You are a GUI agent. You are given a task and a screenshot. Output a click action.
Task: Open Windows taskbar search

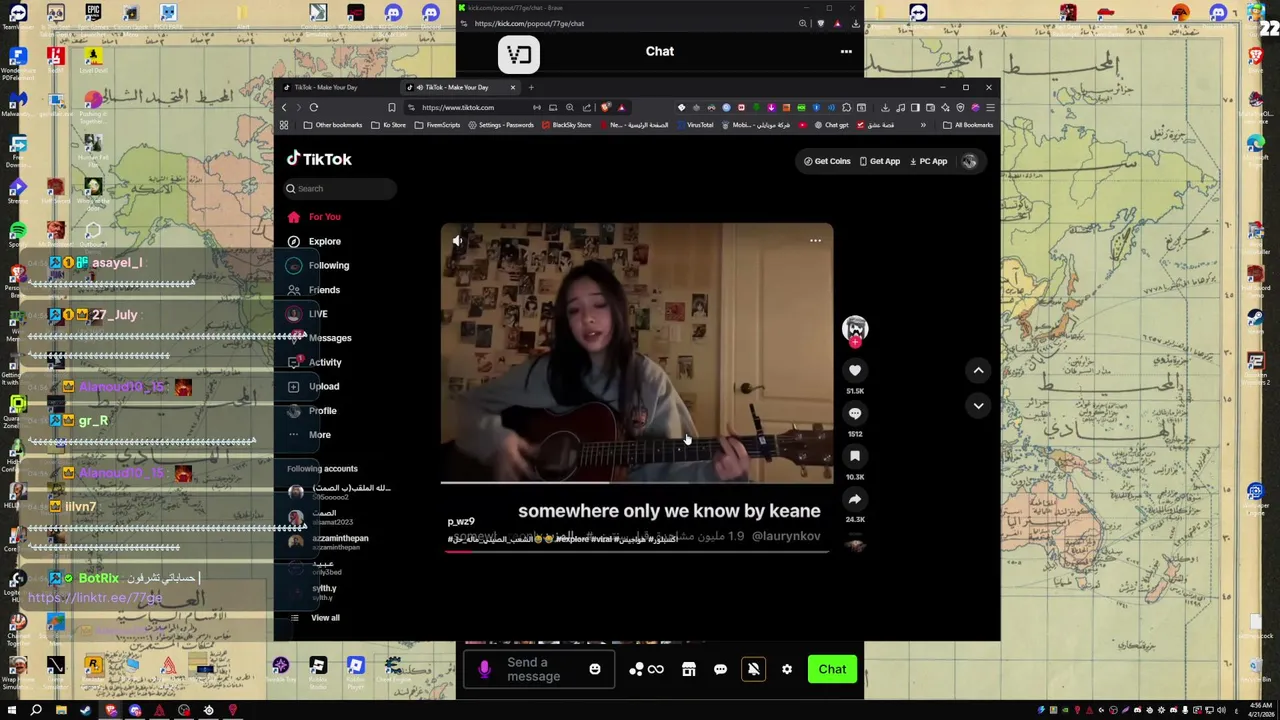(36, 711)
